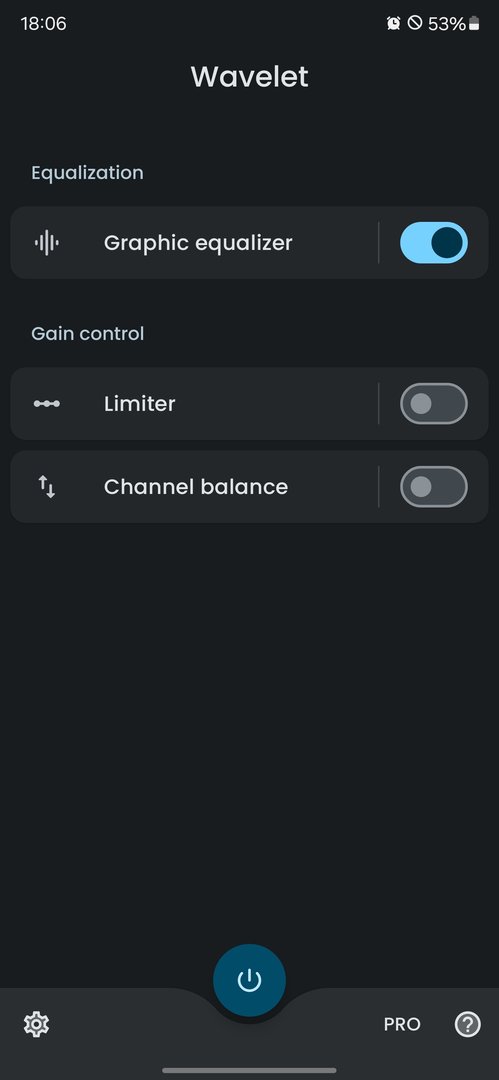
Task: Tap the Equalization section label
Action: (88, 172)
